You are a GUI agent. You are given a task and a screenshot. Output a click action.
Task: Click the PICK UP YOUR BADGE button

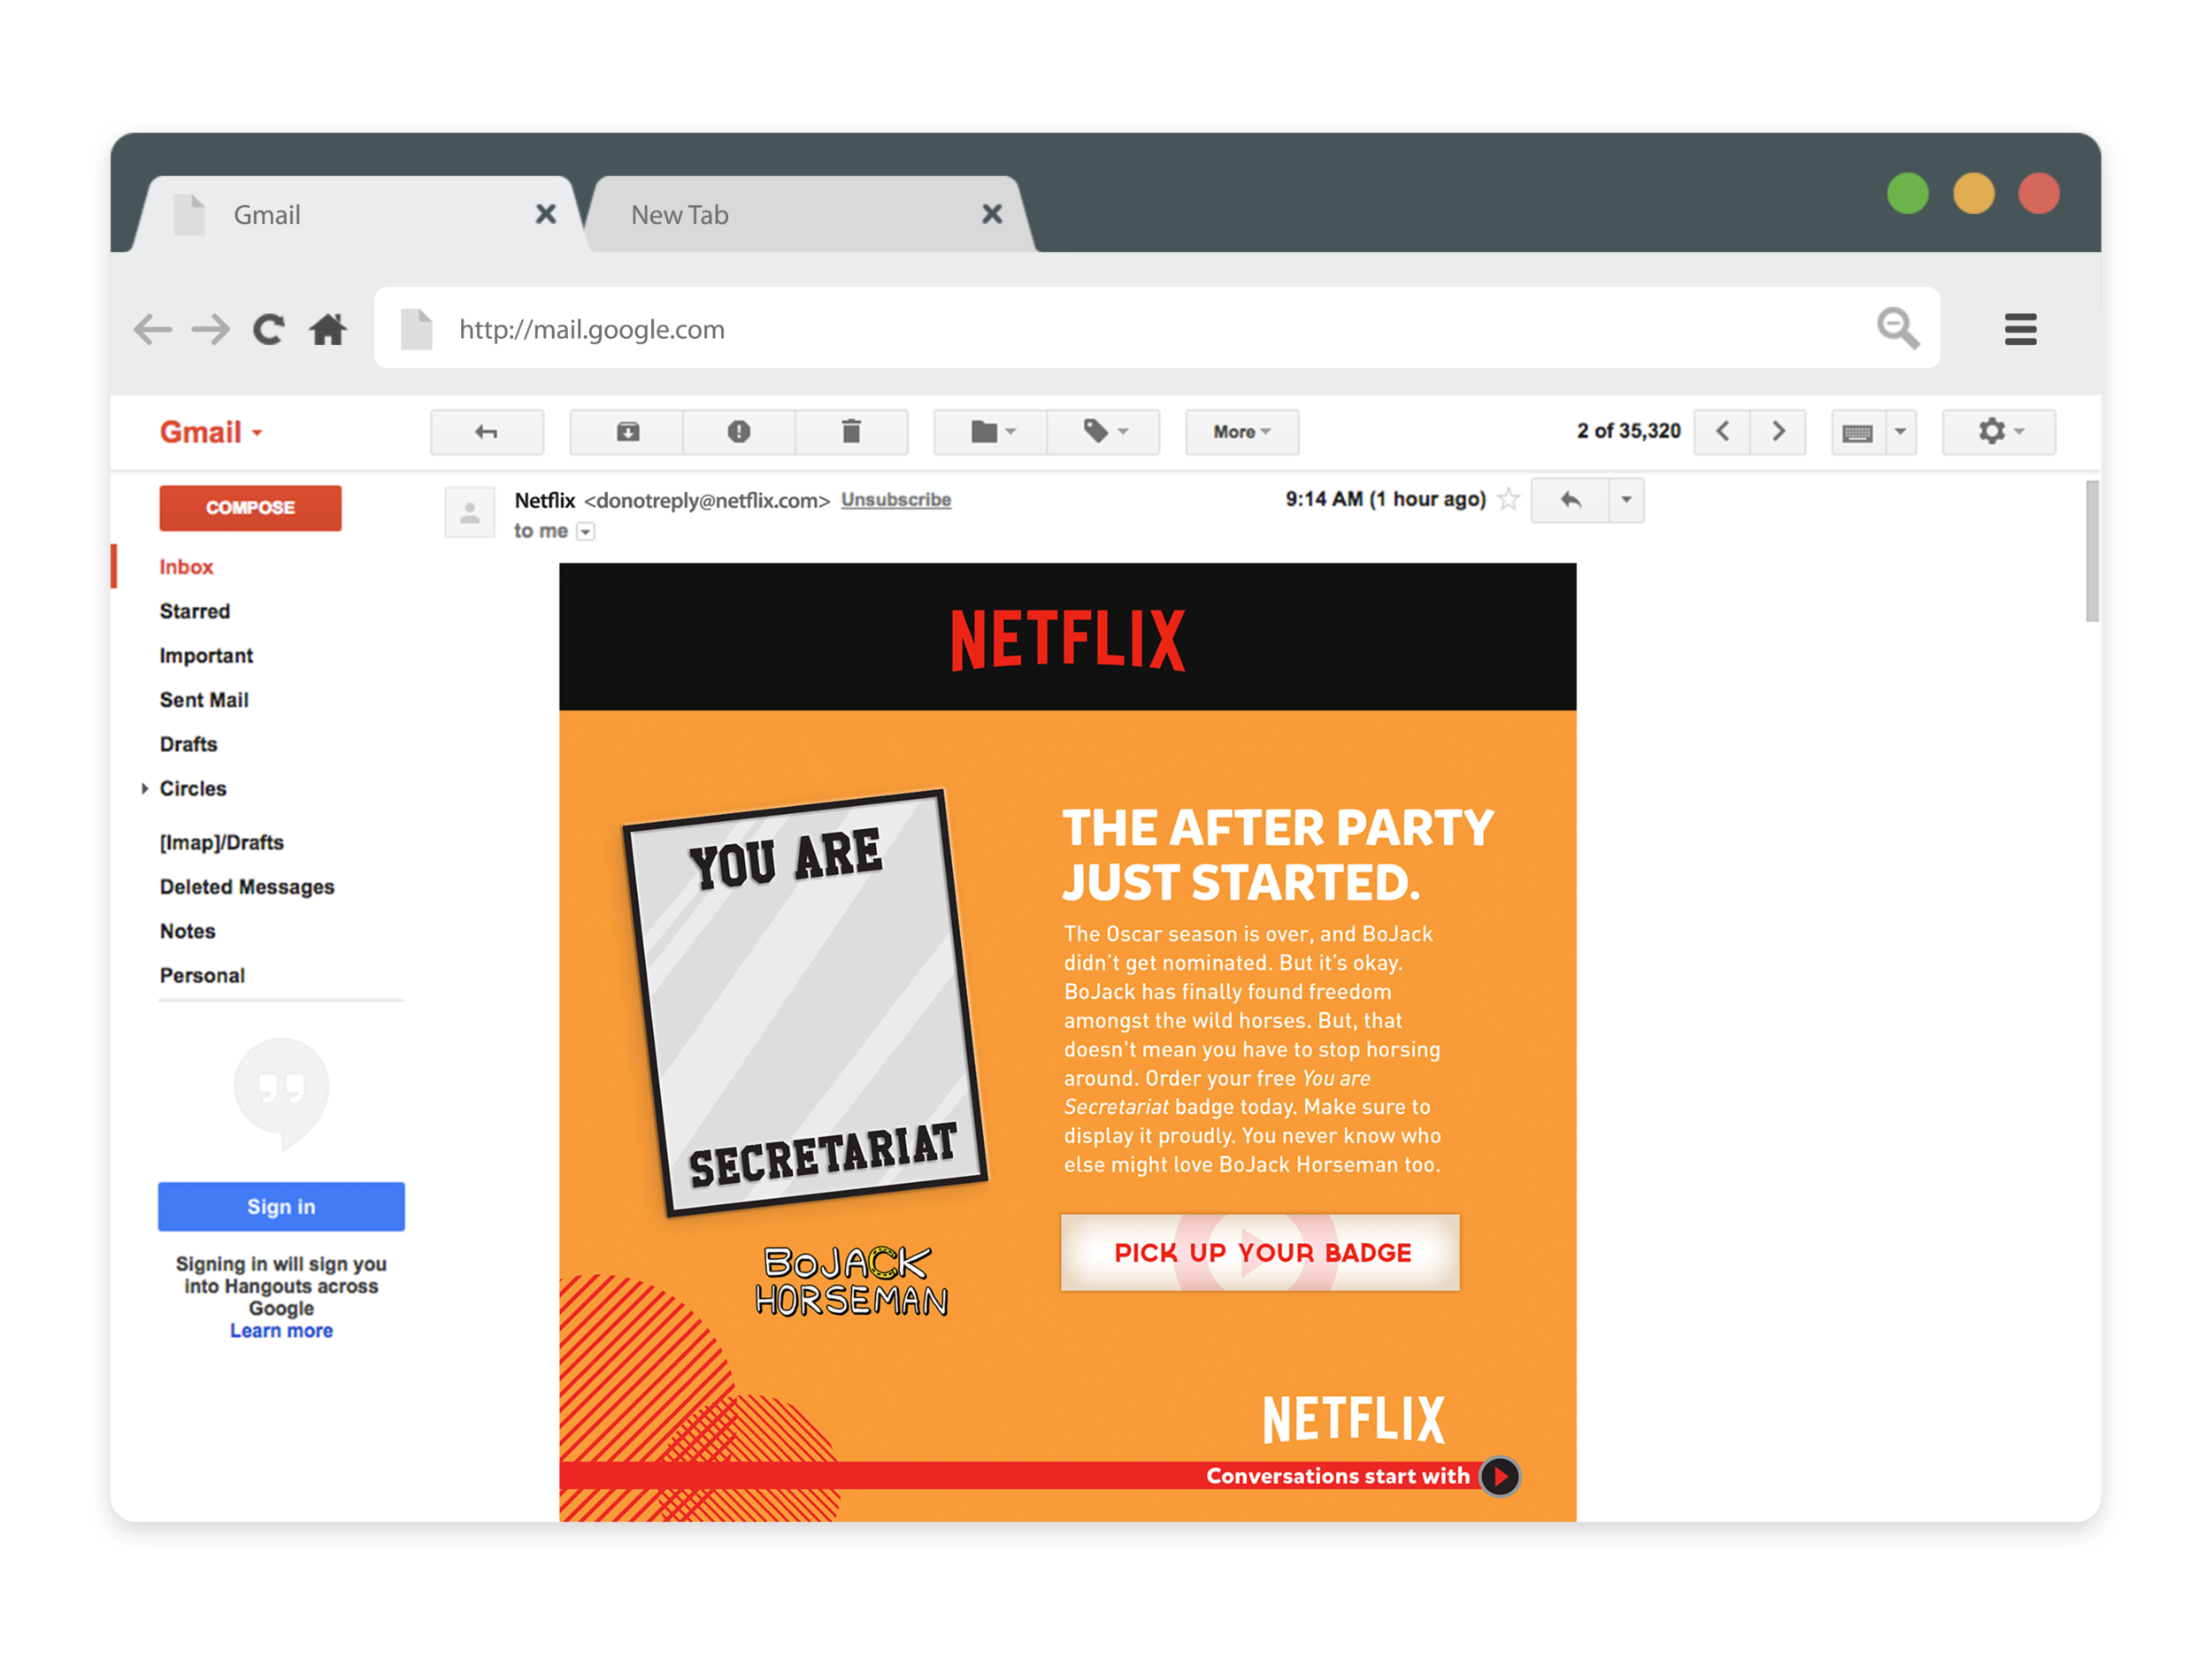pyautogui.click(x=1261, y=1253)
